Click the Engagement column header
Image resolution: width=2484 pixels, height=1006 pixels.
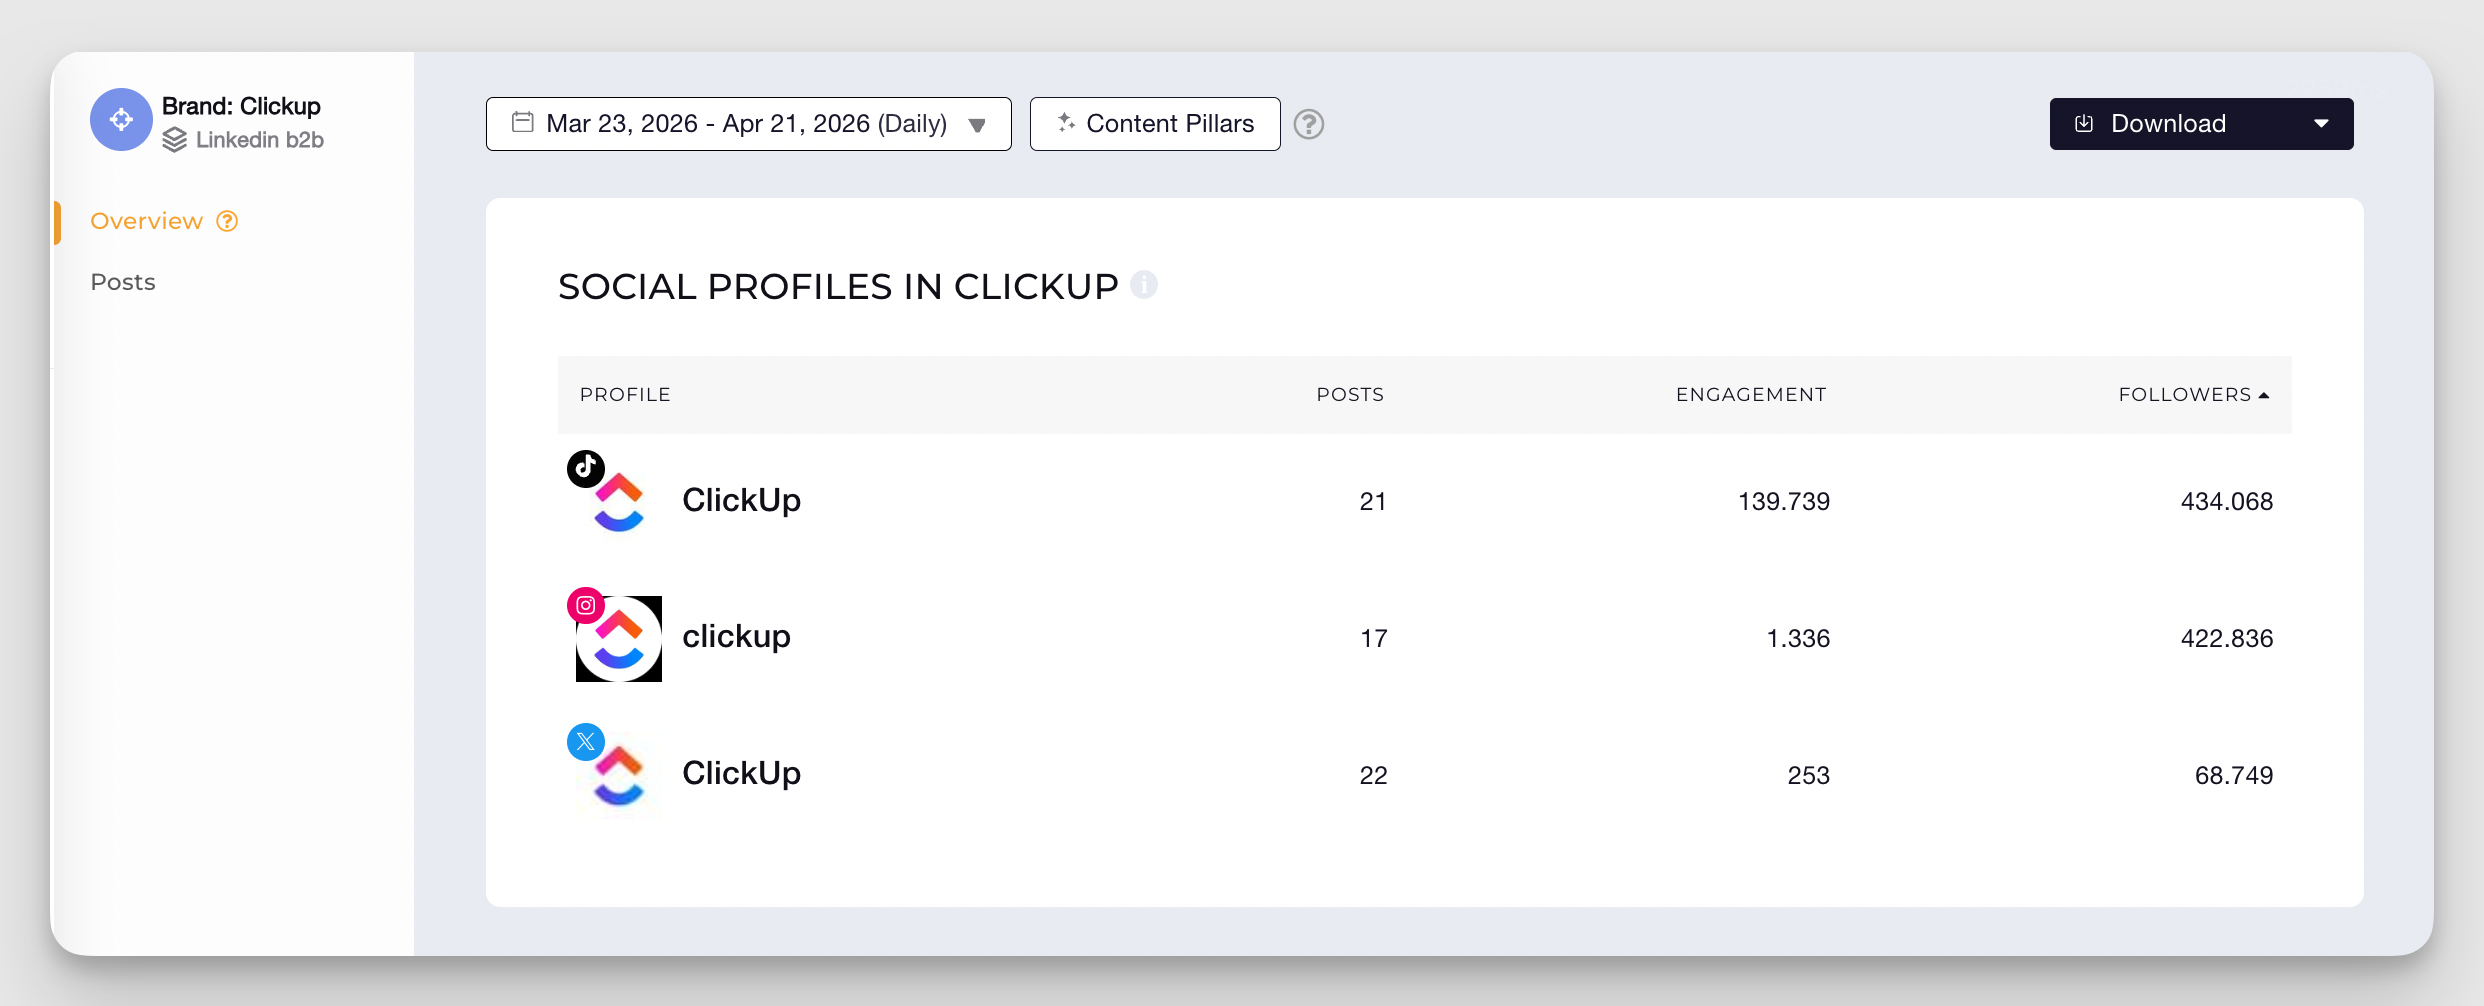point(1750,394)
